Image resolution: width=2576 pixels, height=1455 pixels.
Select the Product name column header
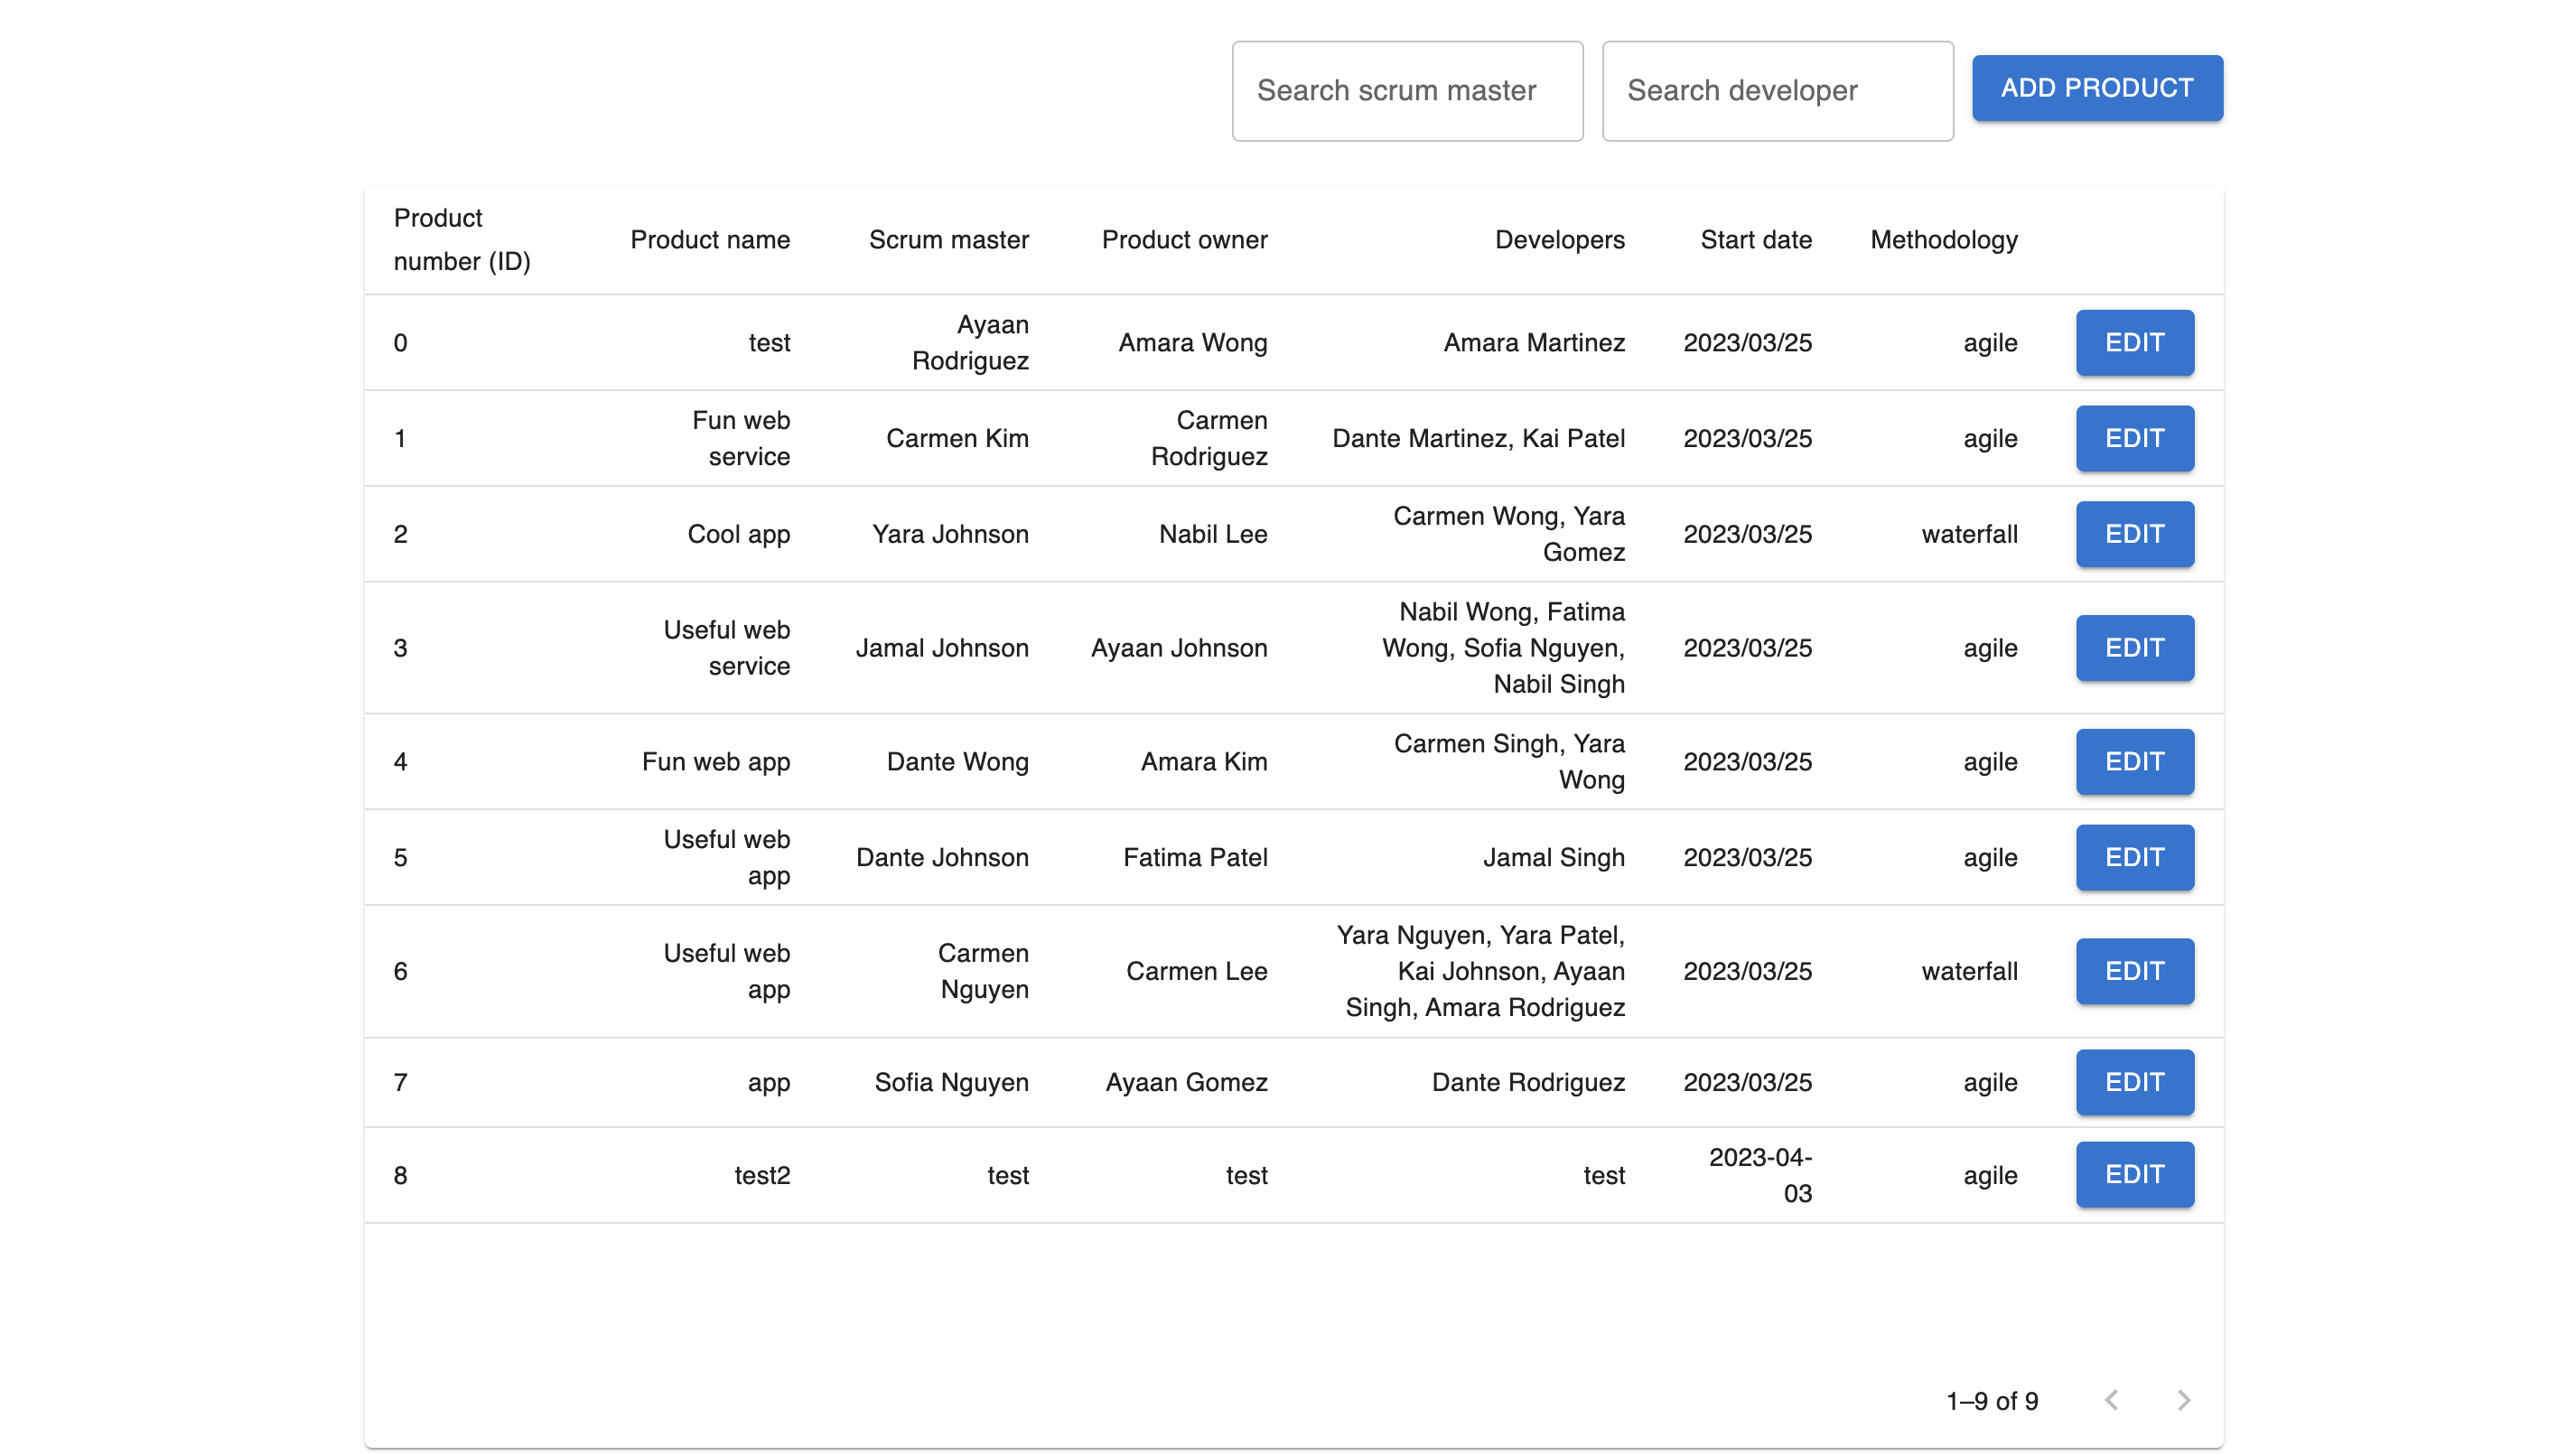coord(710,240)
